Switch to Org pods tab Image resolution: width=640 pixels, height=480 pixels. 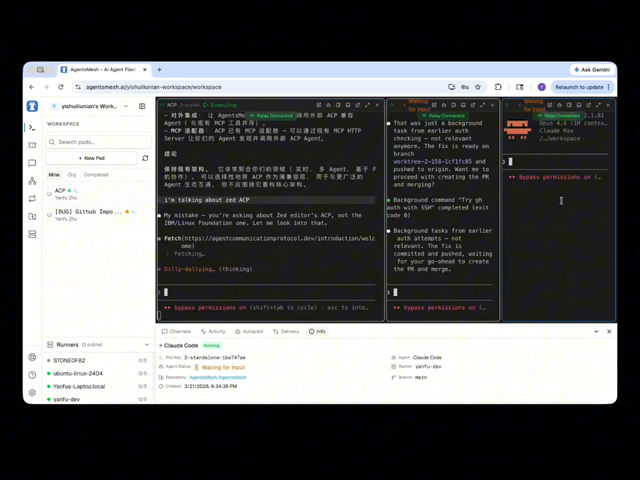[72, 175]
